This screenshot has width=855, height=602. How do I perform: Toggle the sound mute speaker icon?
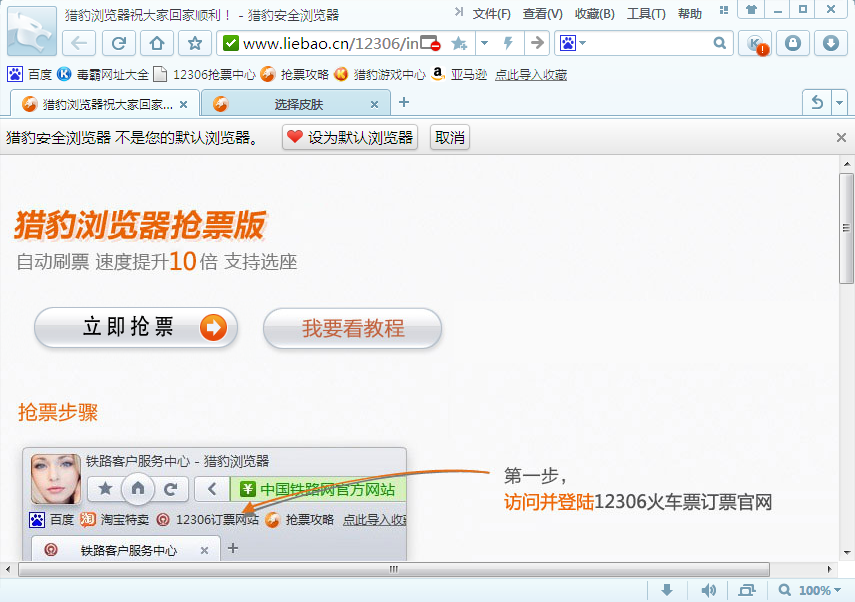point(709,590)
